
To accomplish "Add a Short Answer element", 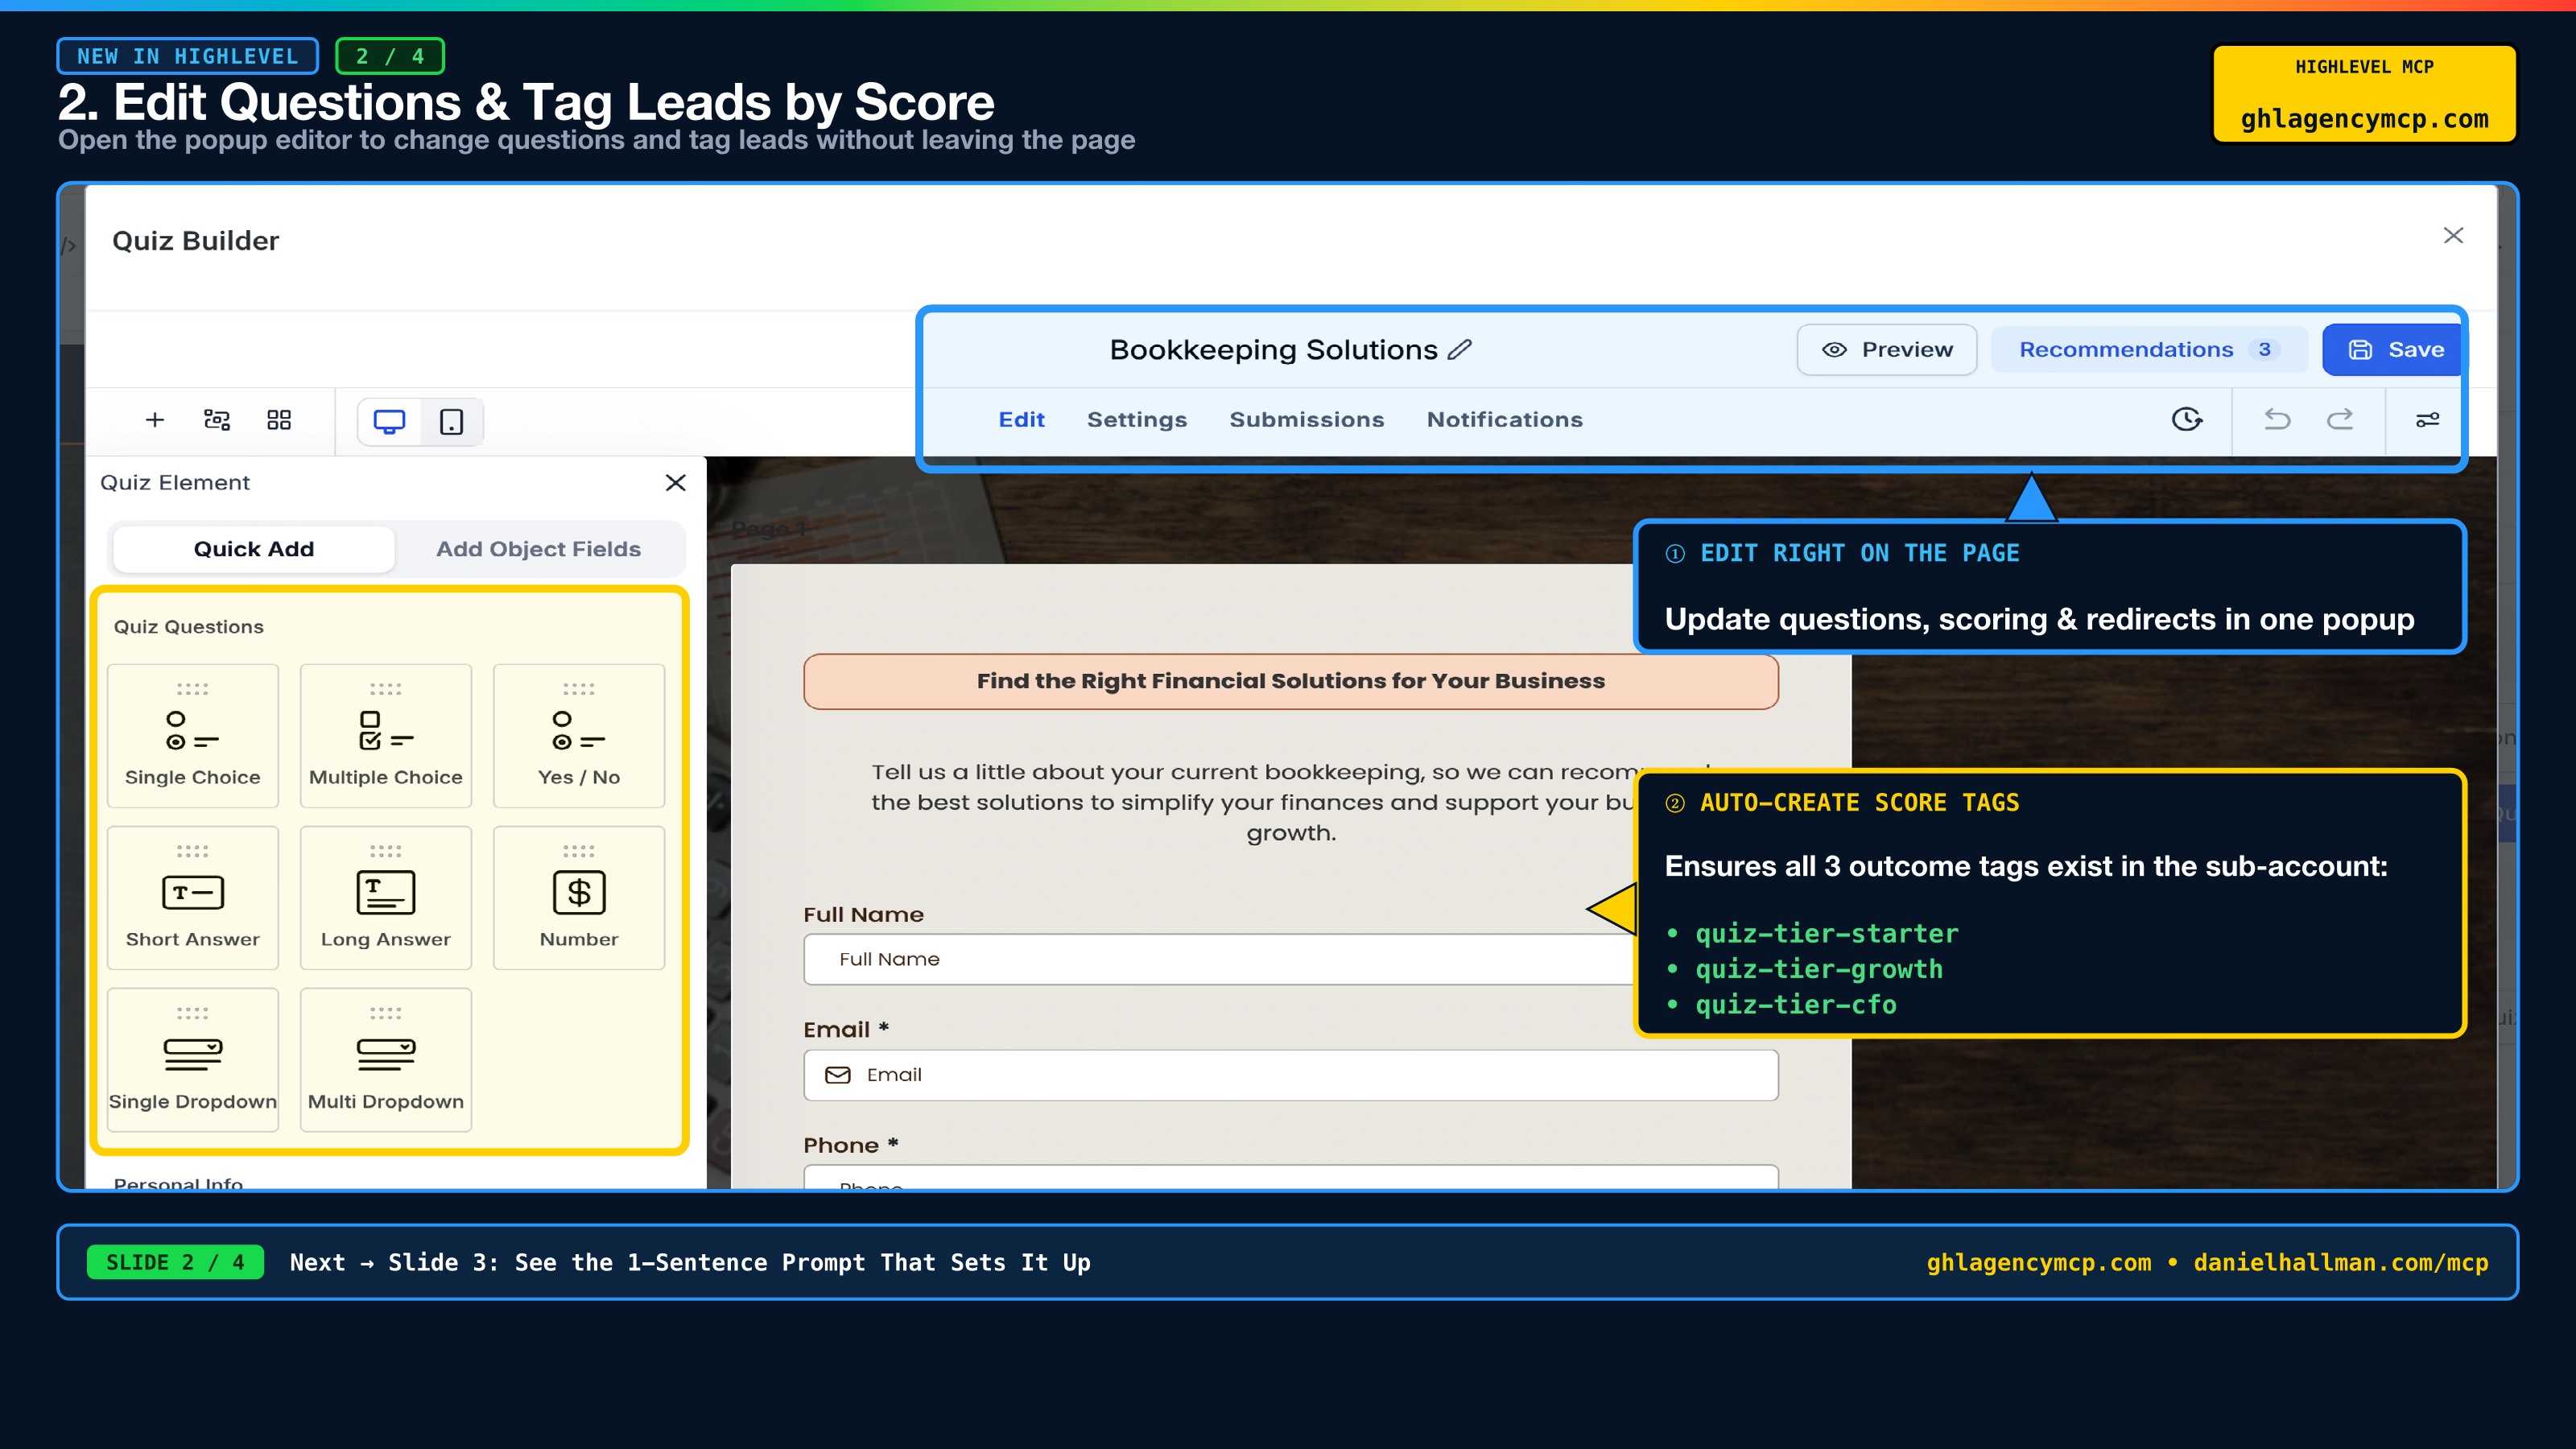I will click(x=193, y=897).
